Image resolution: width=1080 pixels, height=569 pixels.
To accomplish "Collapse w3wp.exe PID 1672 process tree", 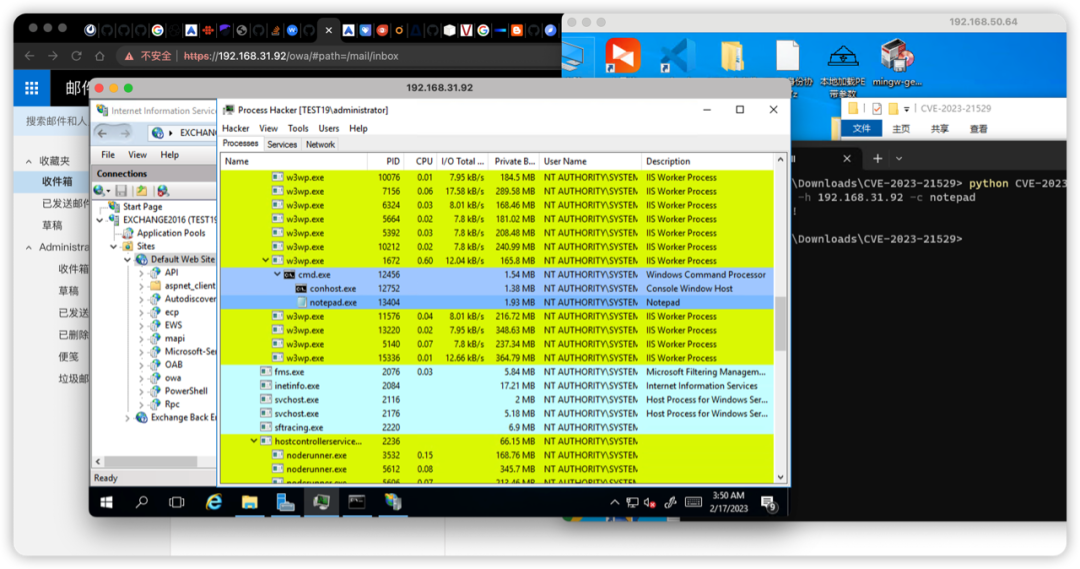I will click(x=265, y=260).
